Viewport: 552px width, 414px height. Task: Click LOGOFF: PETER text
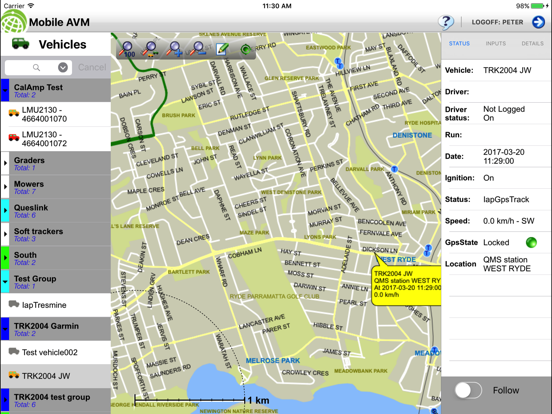497,22
